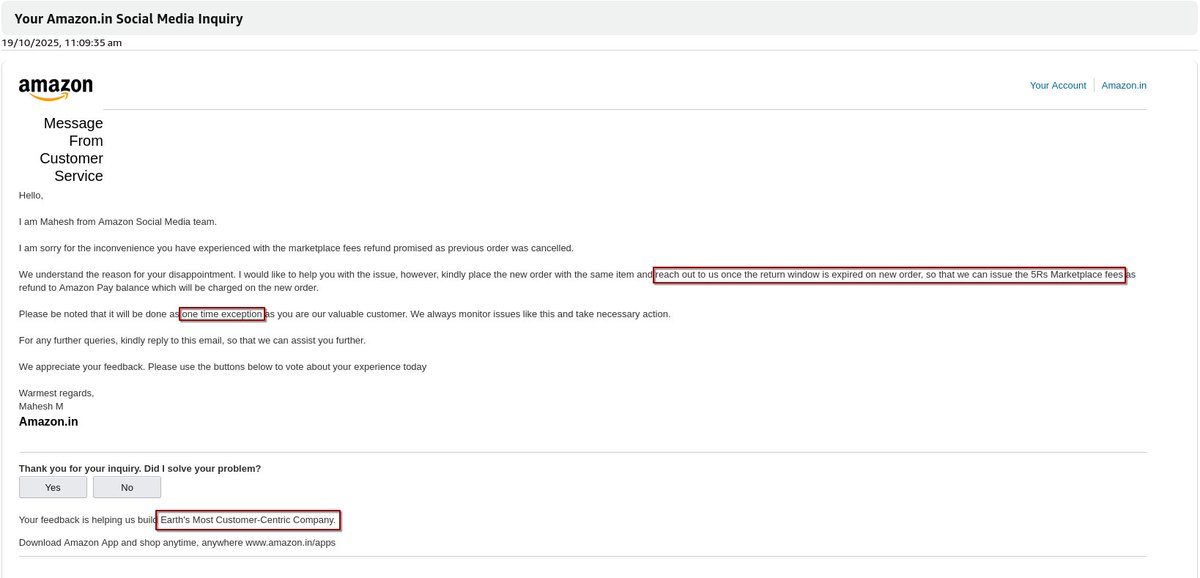Image resolution: width=1200 pixels, height=578 pixels.
Task: Click 'I am Mahesh from Amazon Social Media team.'
Action: click(x=118, y=221)
